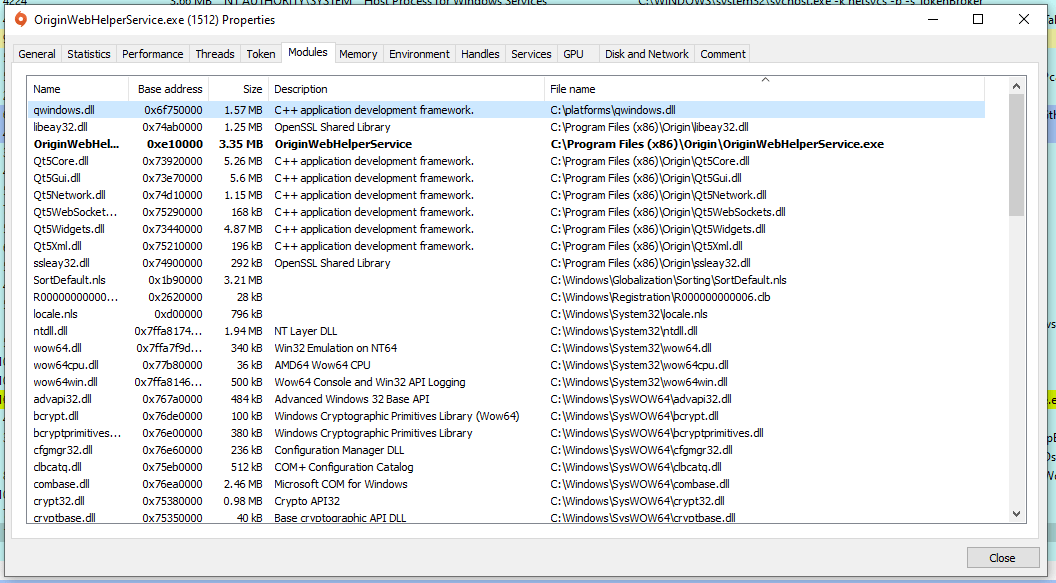Viewport: 1056px width, 583px height.
Task: Sort by Base address column header
Action: click(x=169, y=89)
